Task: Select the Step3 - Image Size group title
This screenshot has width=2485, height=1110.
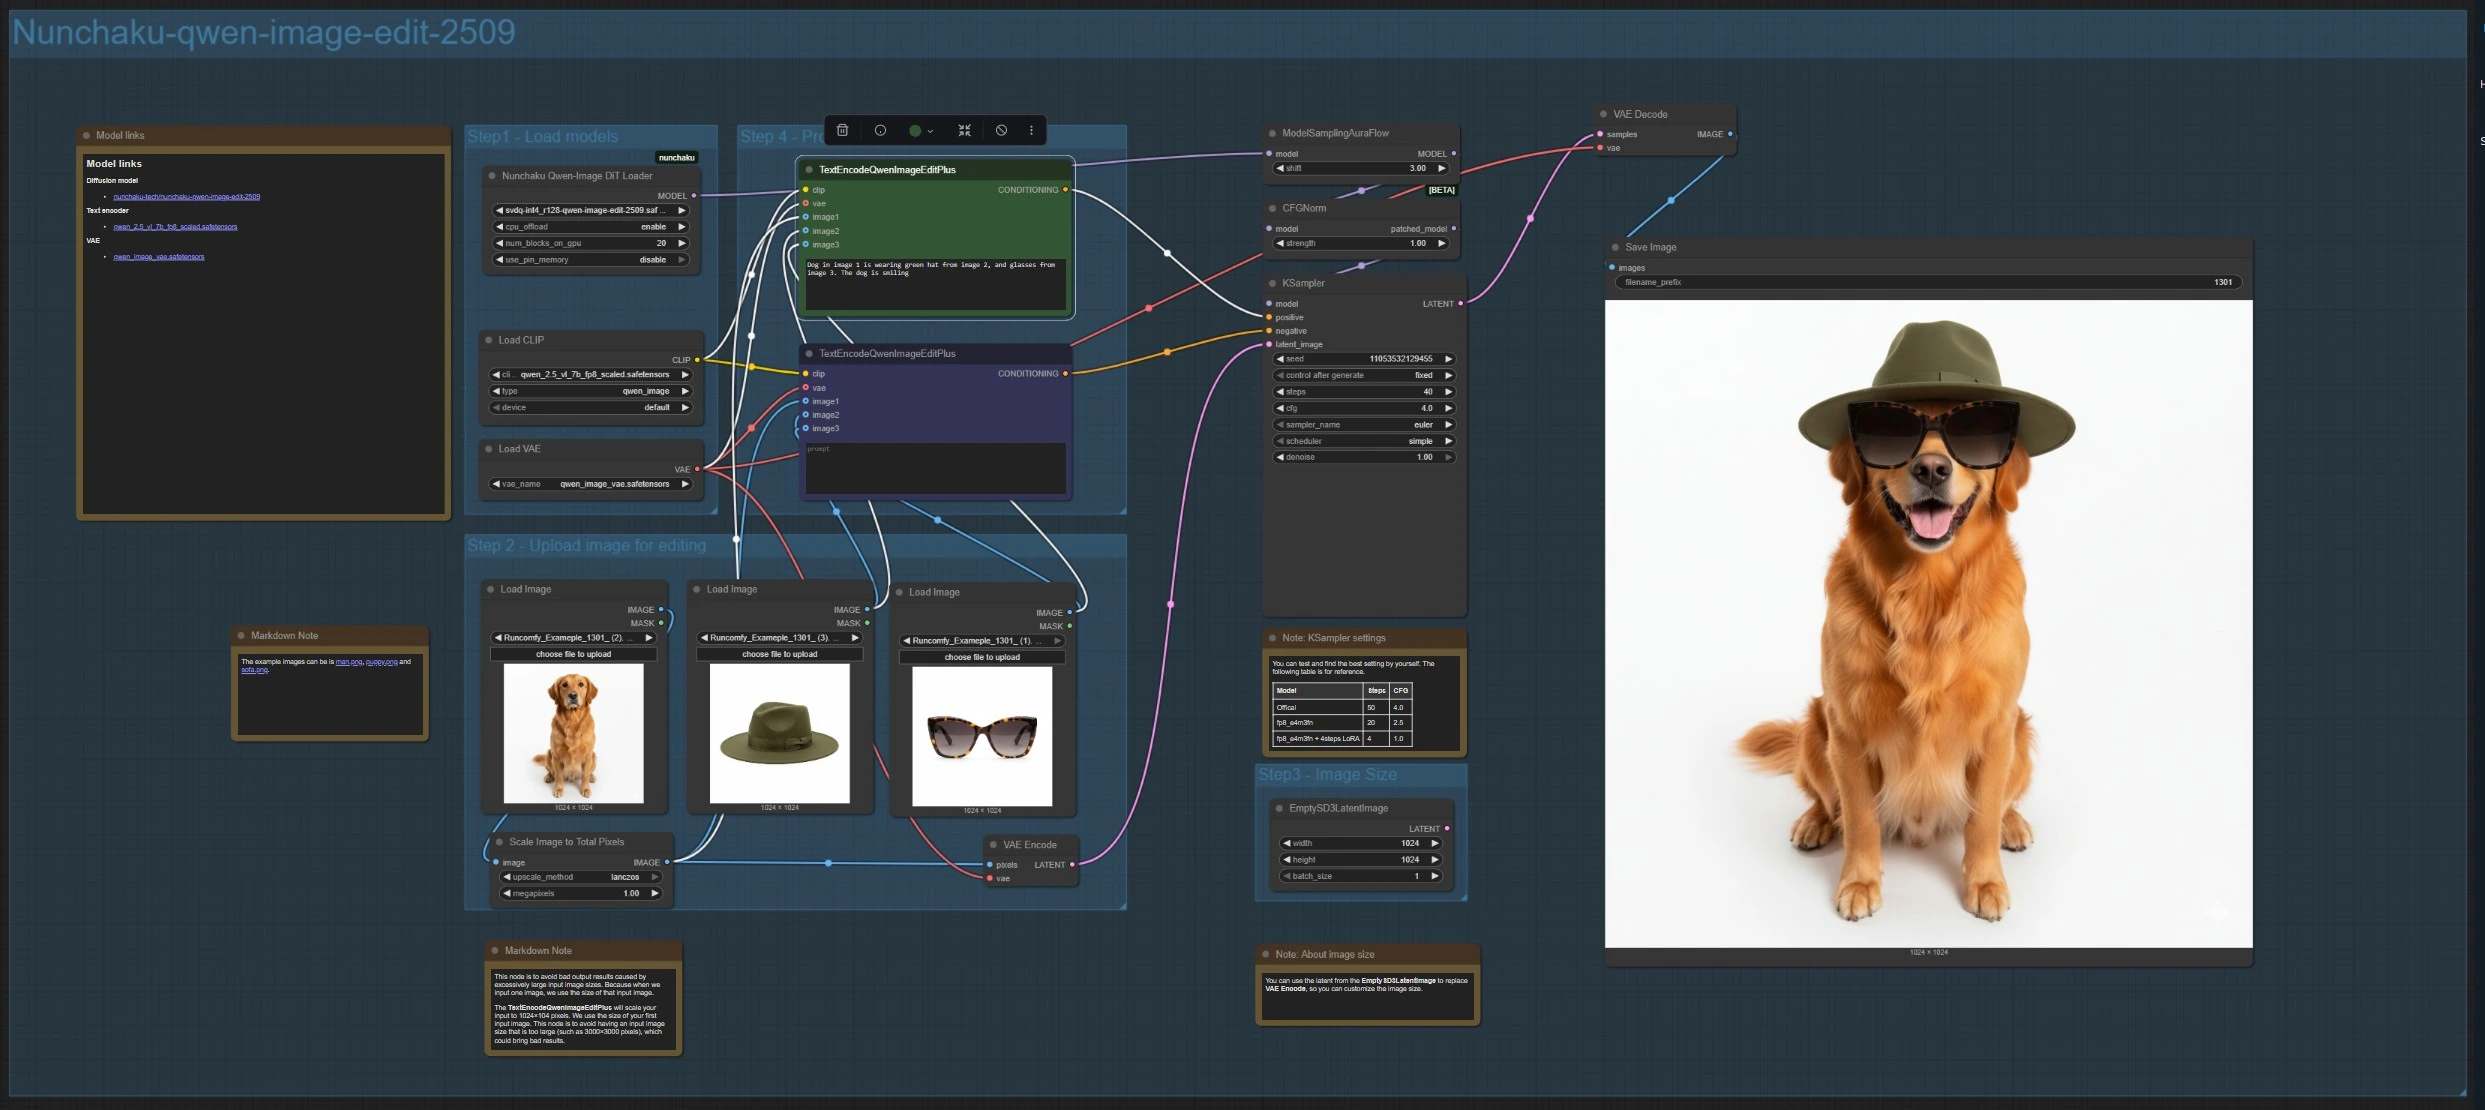Action: 1327,774
